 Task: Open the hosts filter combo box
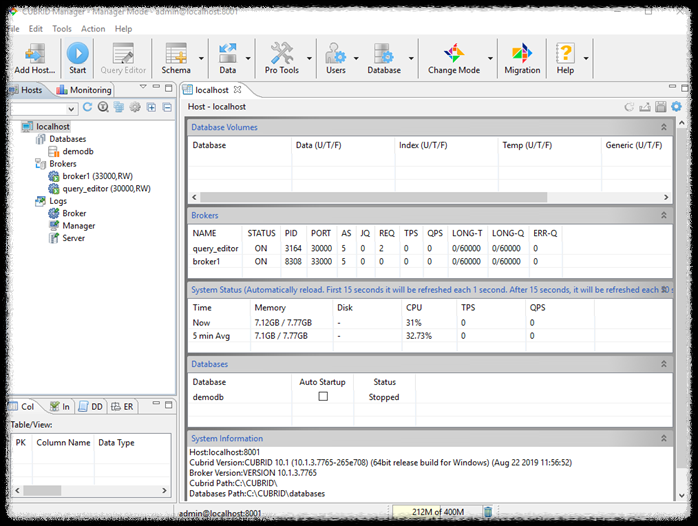coord(44,109)
